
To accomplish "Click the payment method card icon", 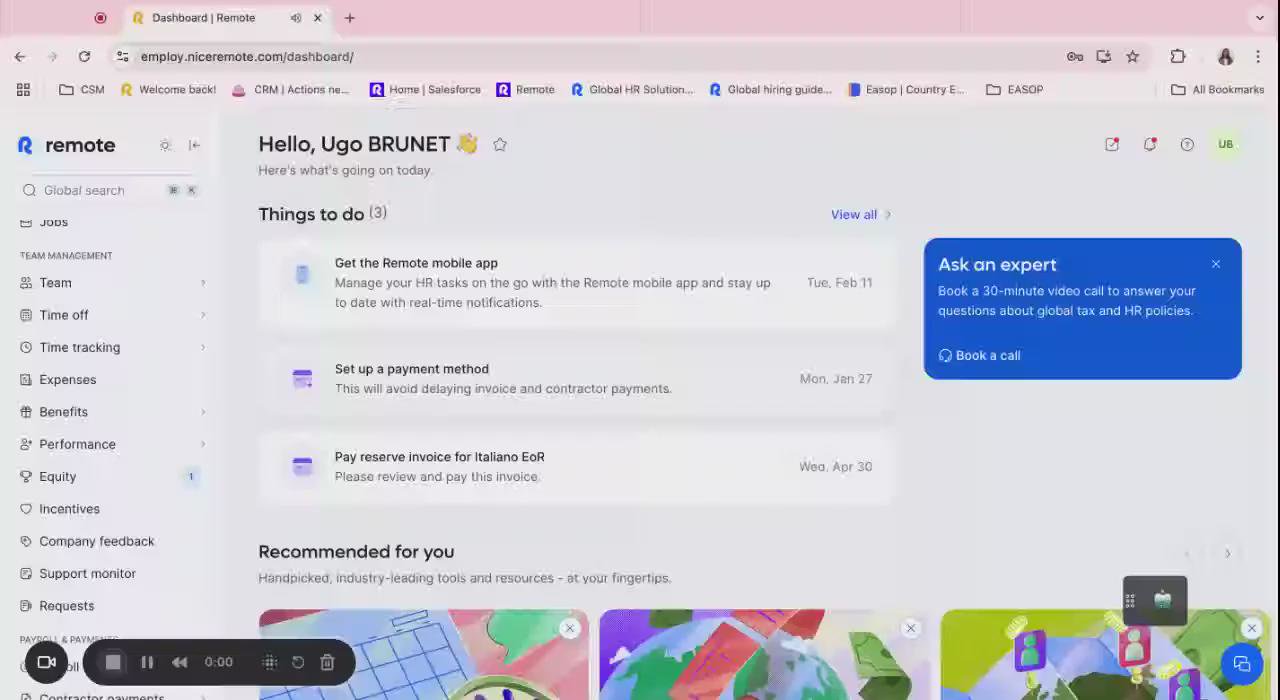I will click(x=302, y=379).
